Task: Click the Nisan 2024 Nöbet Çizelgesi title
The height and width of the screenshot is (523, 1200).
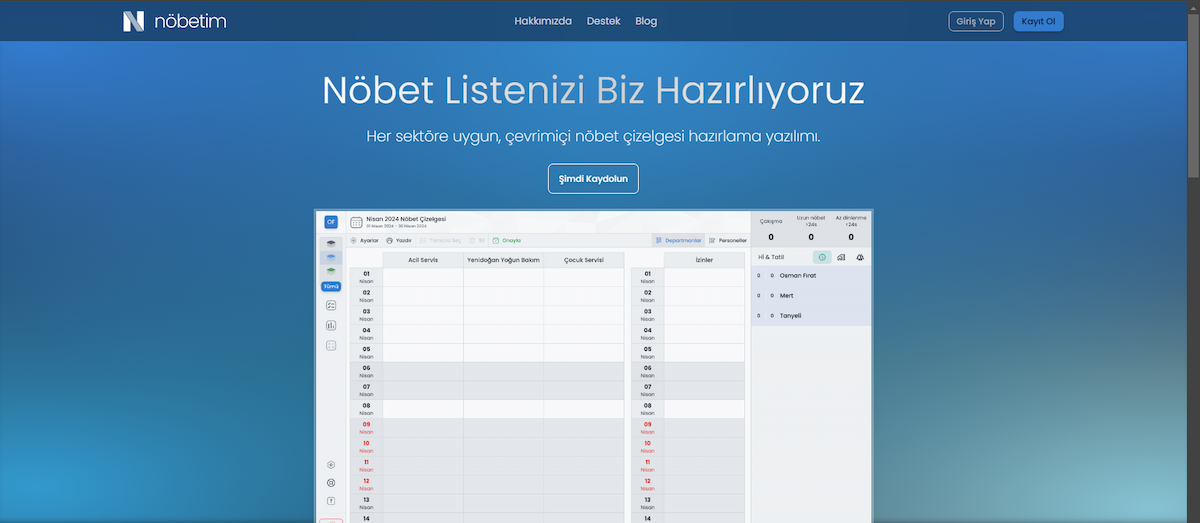Action: 406,218
